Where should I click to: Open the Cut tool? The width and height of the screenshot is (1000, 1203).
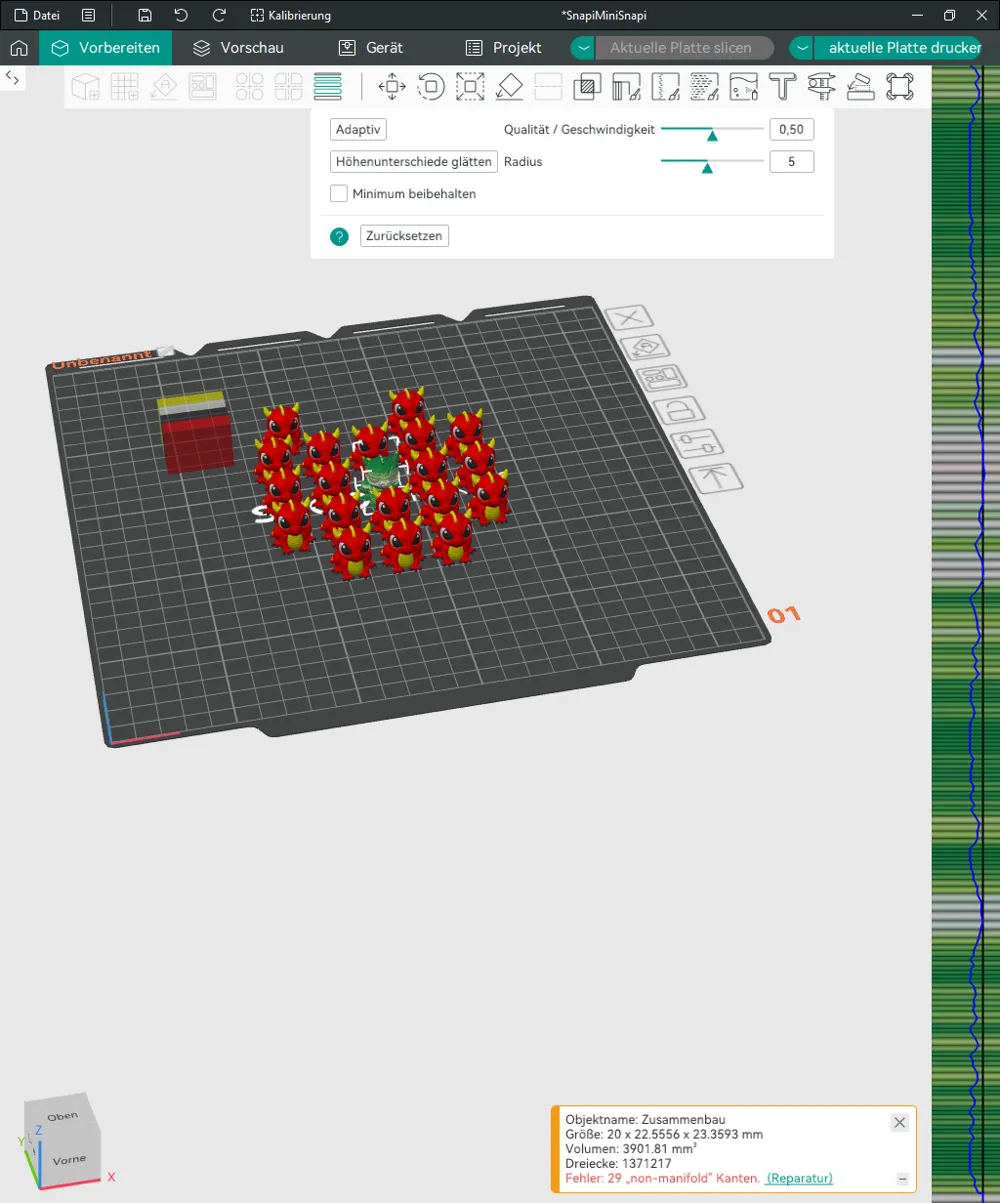point(548,87)
